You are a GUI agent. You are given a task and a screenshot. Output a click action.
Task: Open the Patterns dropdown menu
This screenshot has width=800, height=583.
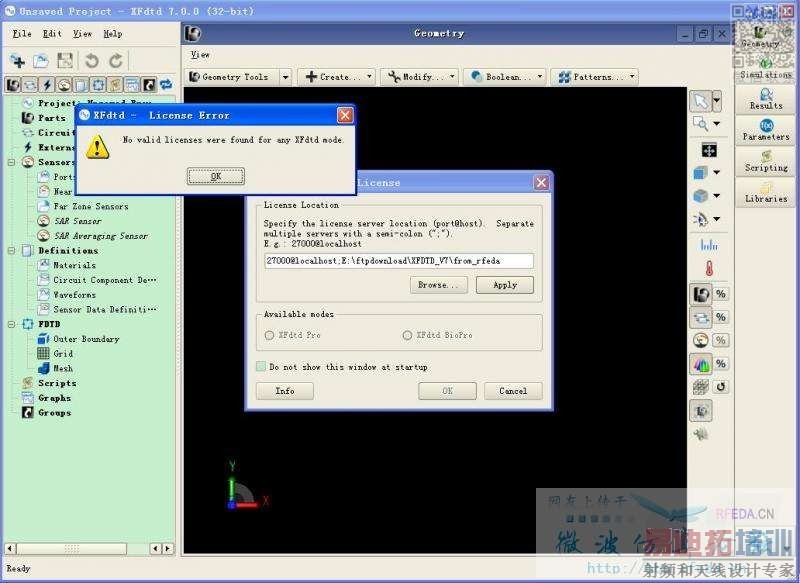tap(594, 77)
